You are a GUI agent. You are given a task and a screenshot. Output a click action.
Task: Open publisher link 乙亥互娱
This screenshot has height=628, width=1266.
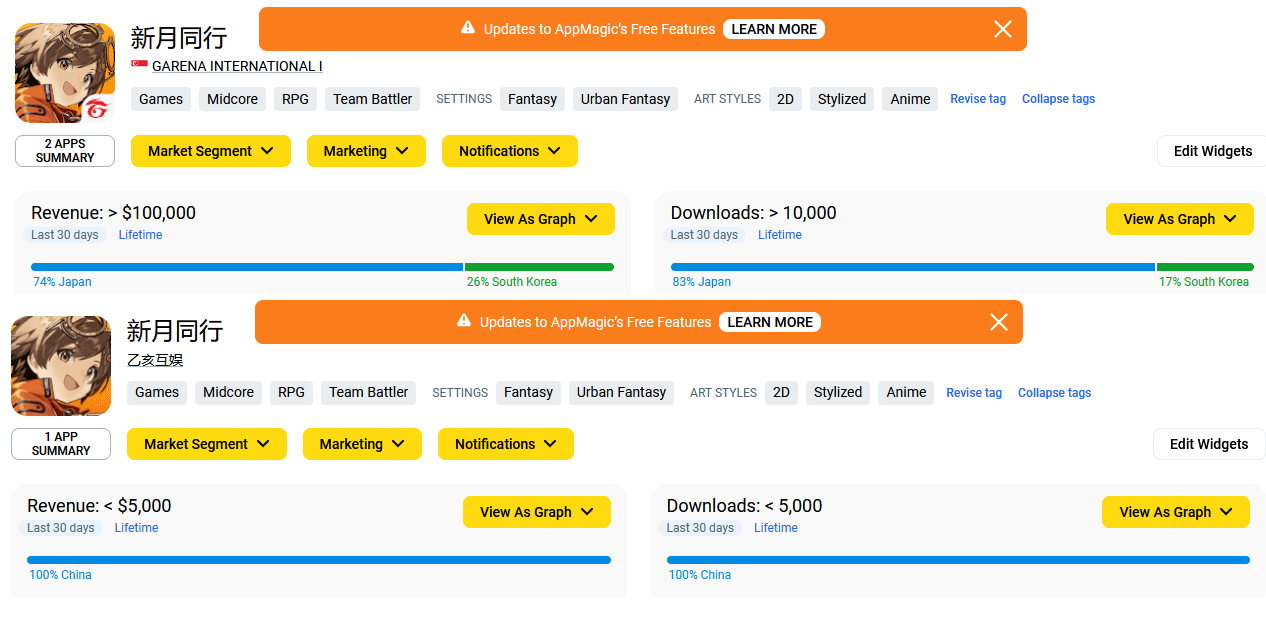155,360
